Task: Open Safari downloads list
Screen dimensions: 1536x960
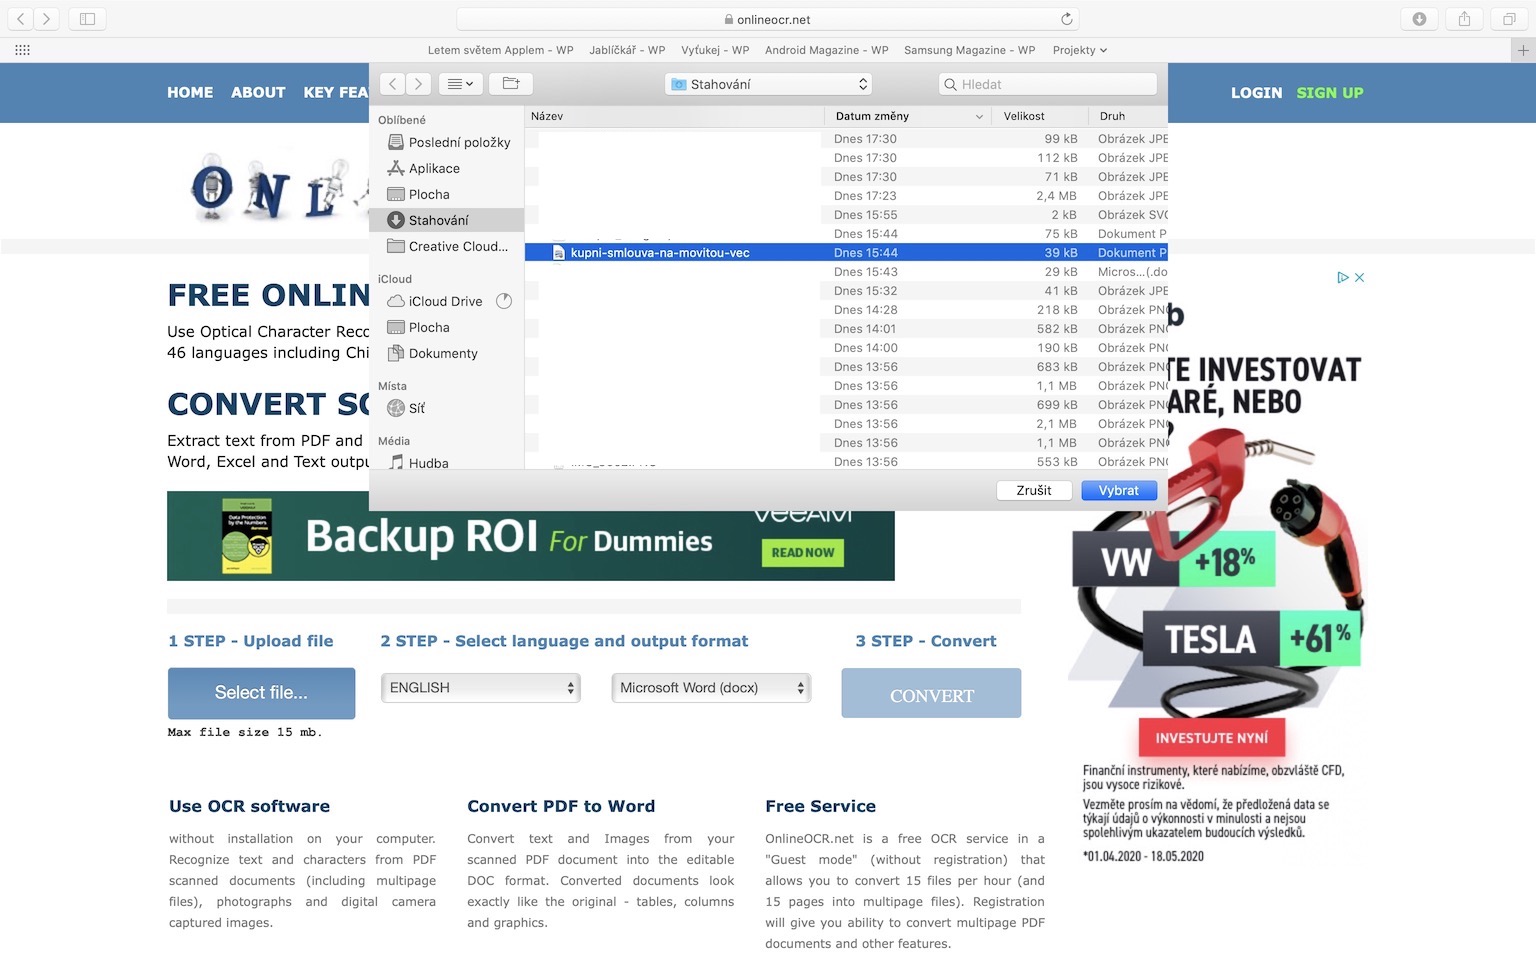Action: tap(1419, 19)
